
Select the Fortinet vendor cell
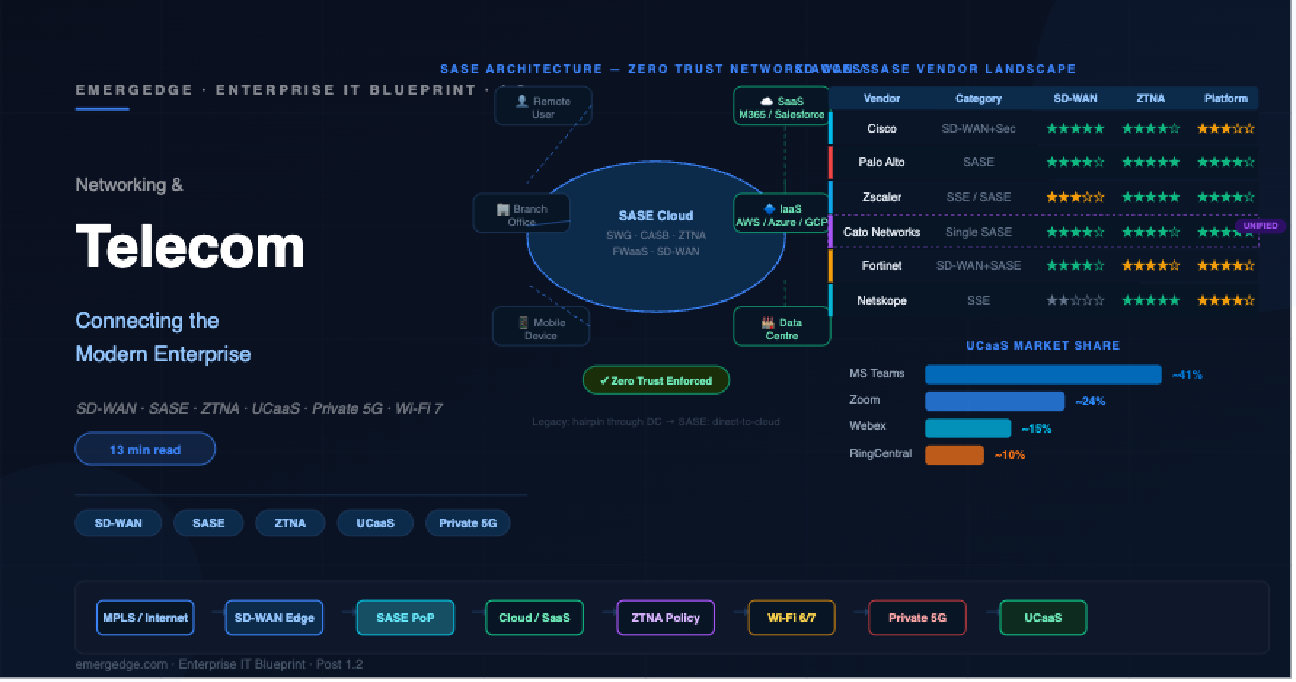tap(882, 266)
